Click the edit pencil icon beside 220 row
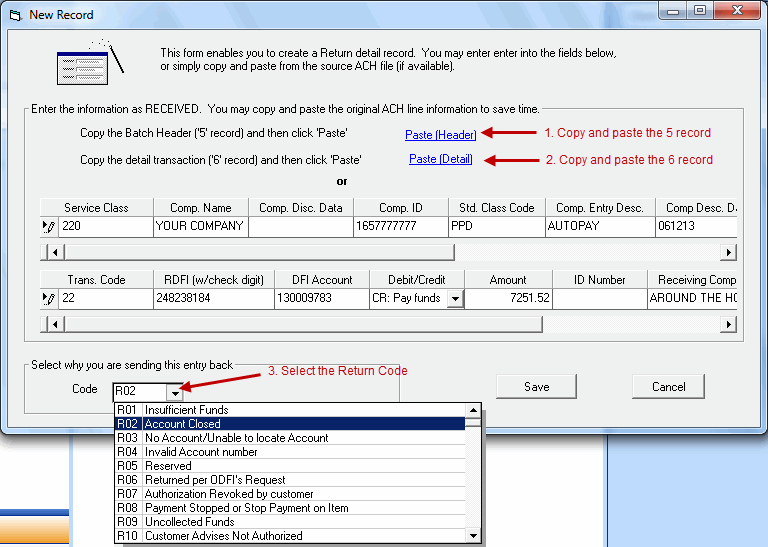The width and height of the screenshot is (768, 547). pos(49,227)
